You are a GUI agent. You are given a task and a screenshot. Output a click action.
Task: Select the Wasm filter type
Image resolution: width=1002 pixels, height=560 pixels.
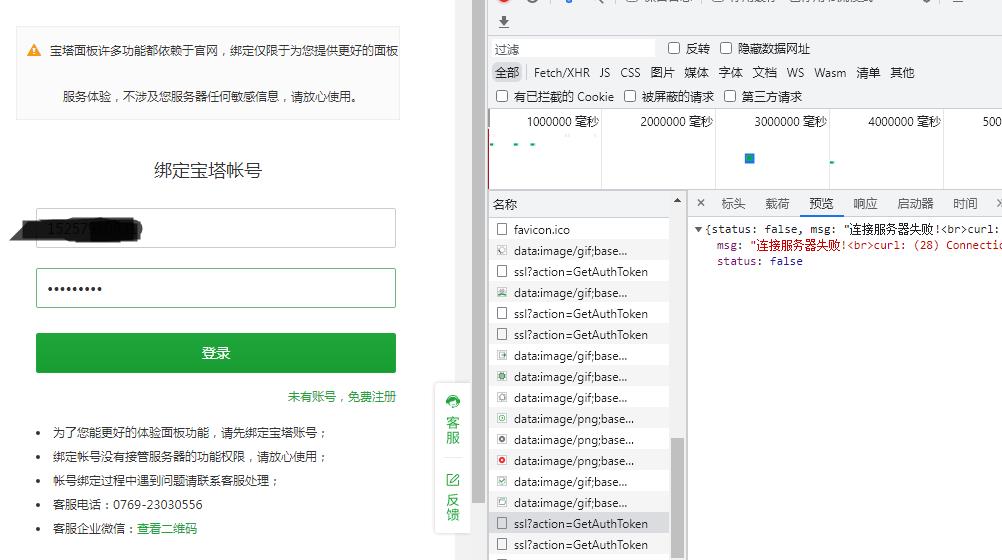[x=830, y=73]
